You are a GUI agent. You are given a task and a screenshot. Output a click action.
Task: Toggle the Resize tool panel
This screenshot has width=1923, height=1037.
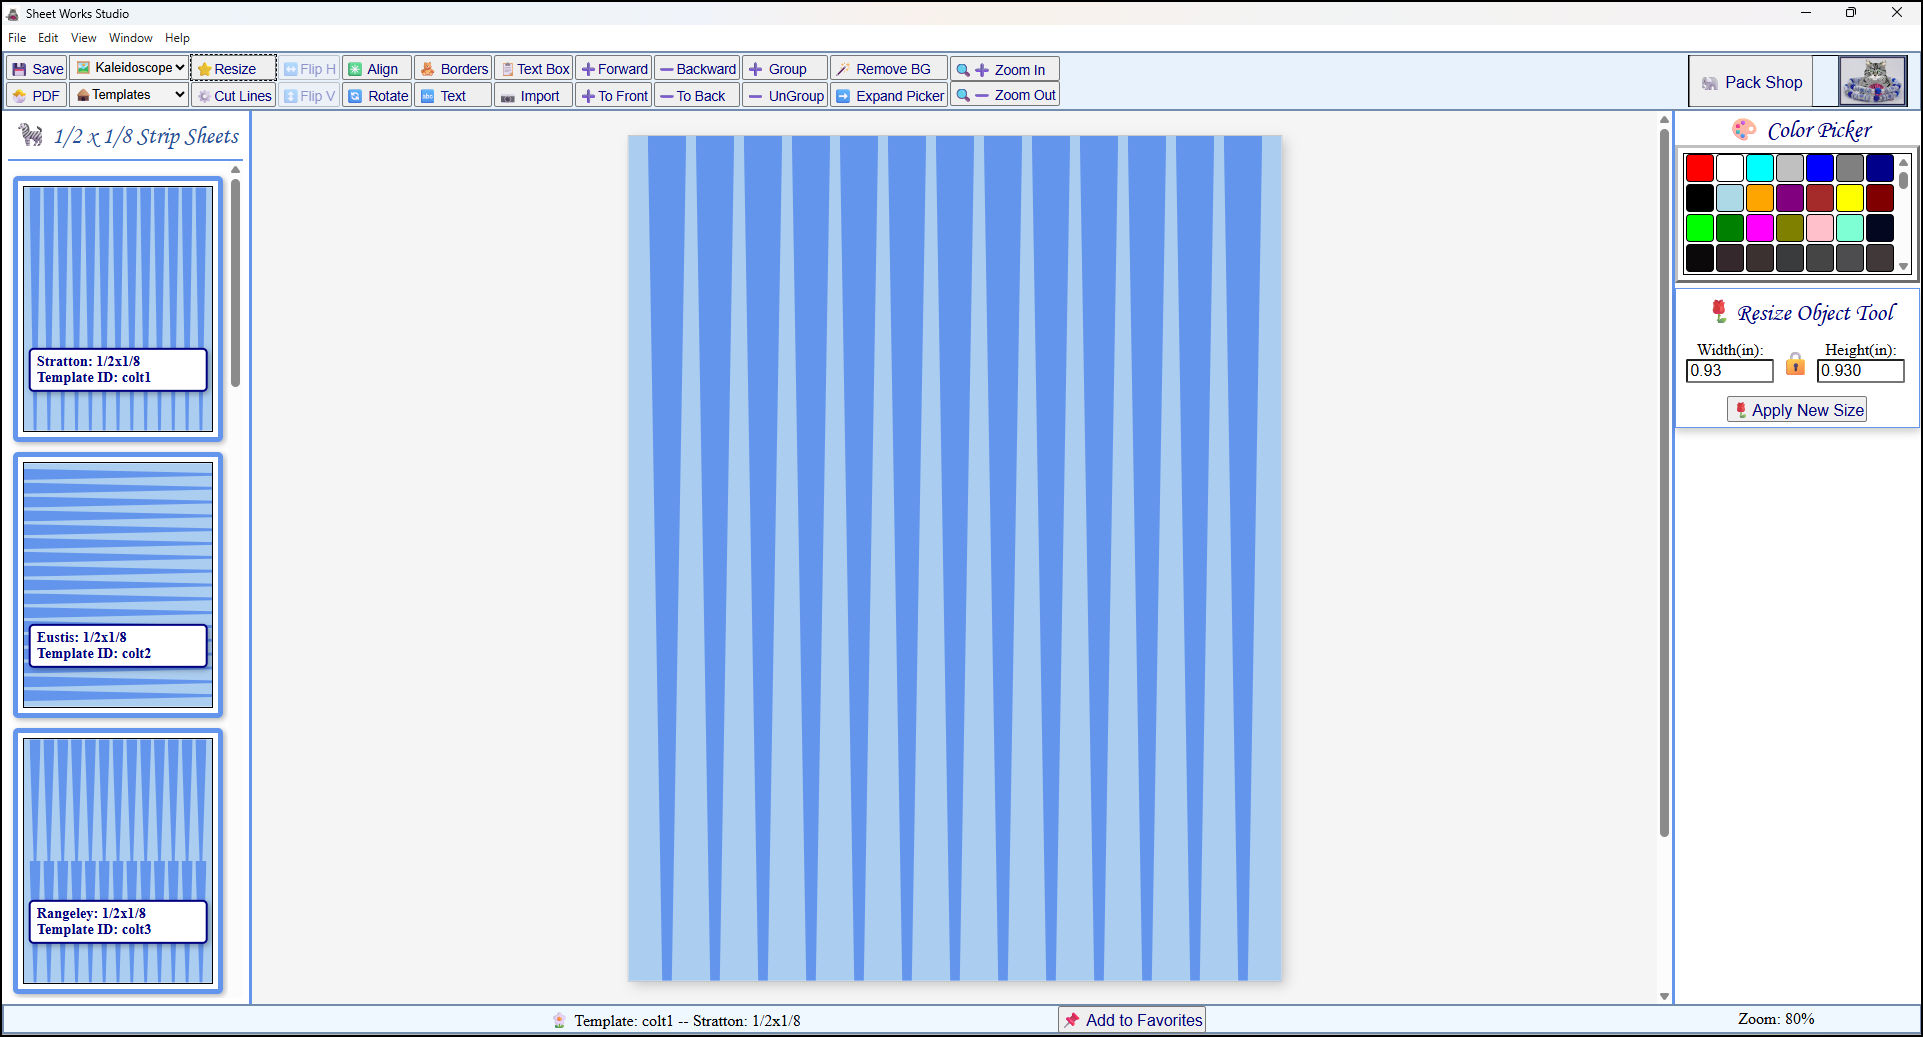pyautogui.click(x=233, y=69)
